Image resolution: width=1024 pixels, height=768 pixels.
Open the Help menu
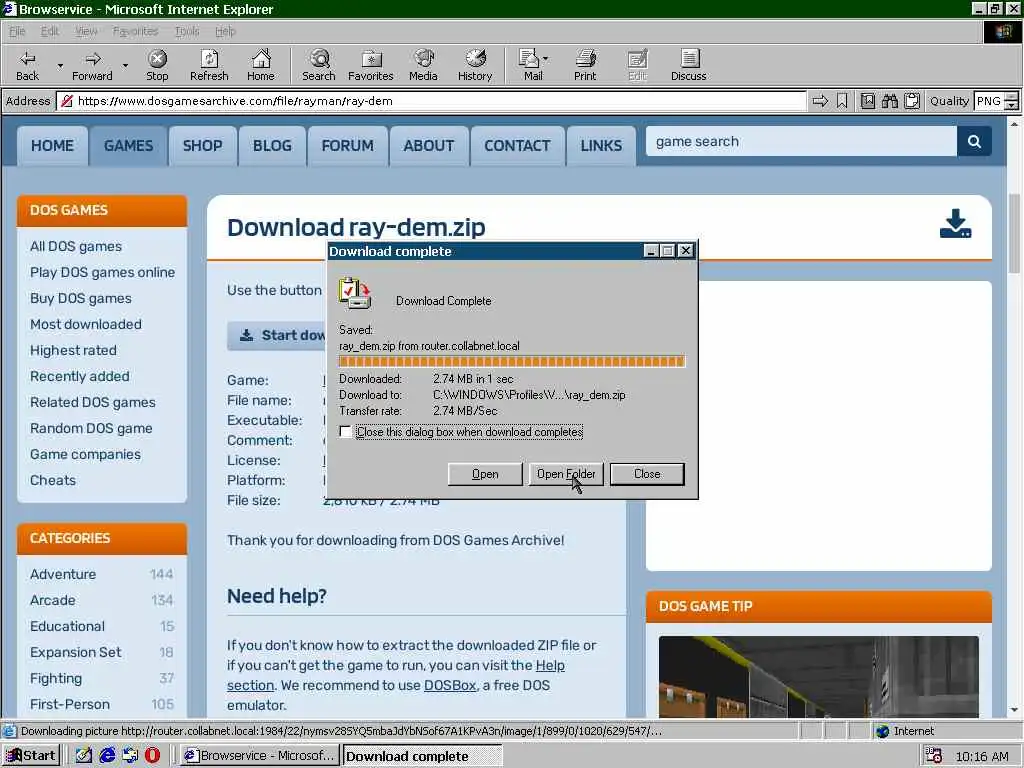pyautogui.click(x=225, y=31)
